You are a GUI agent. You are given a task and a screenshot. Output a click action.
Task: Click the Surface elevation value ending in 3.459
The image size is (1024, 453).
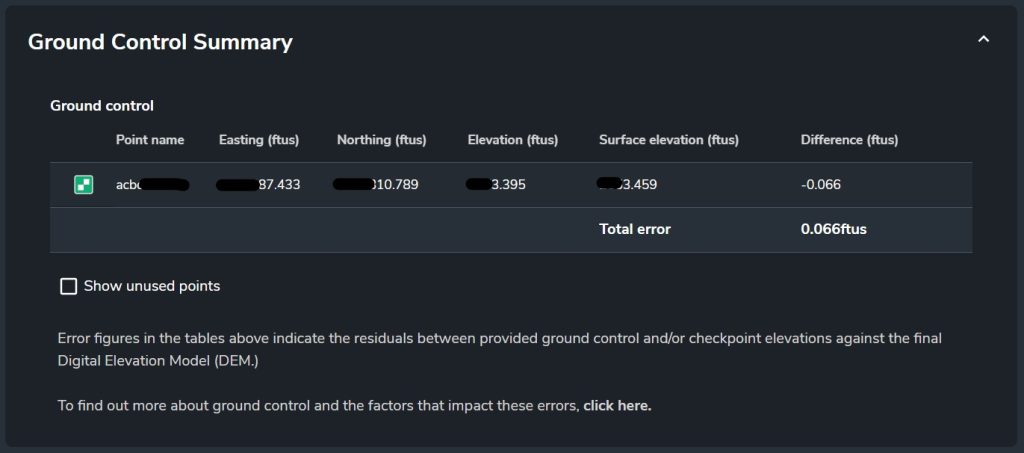628,185
